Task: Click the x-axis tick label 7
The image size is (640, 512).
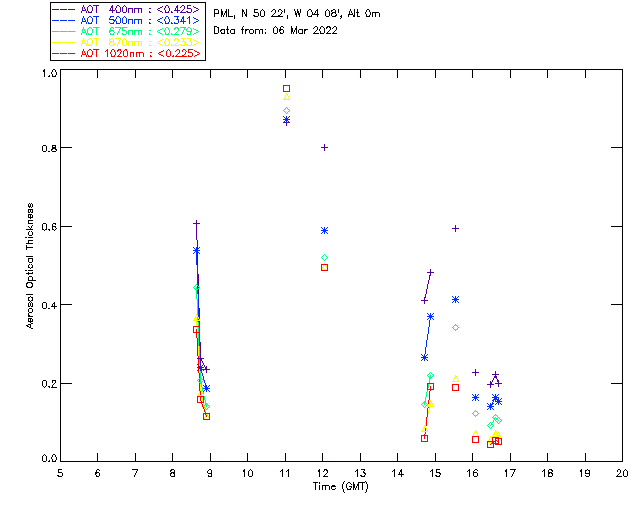Action: [x=135, y=473]
